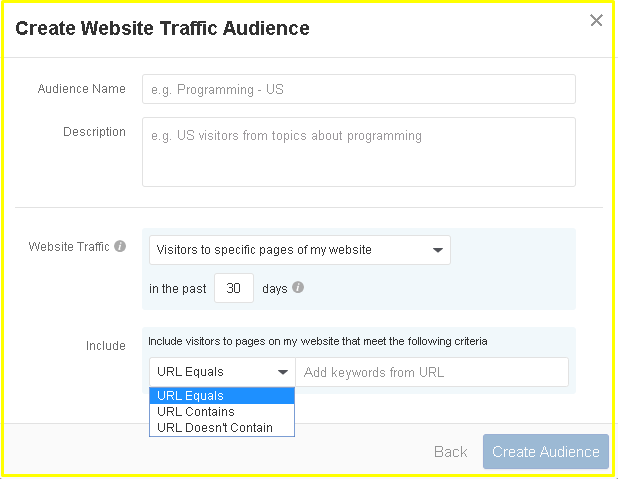The width and height of the screenshot is (618, 479).
Task: Click the info icon next to days
Action: pyautogui.click(x=298, y=287)
